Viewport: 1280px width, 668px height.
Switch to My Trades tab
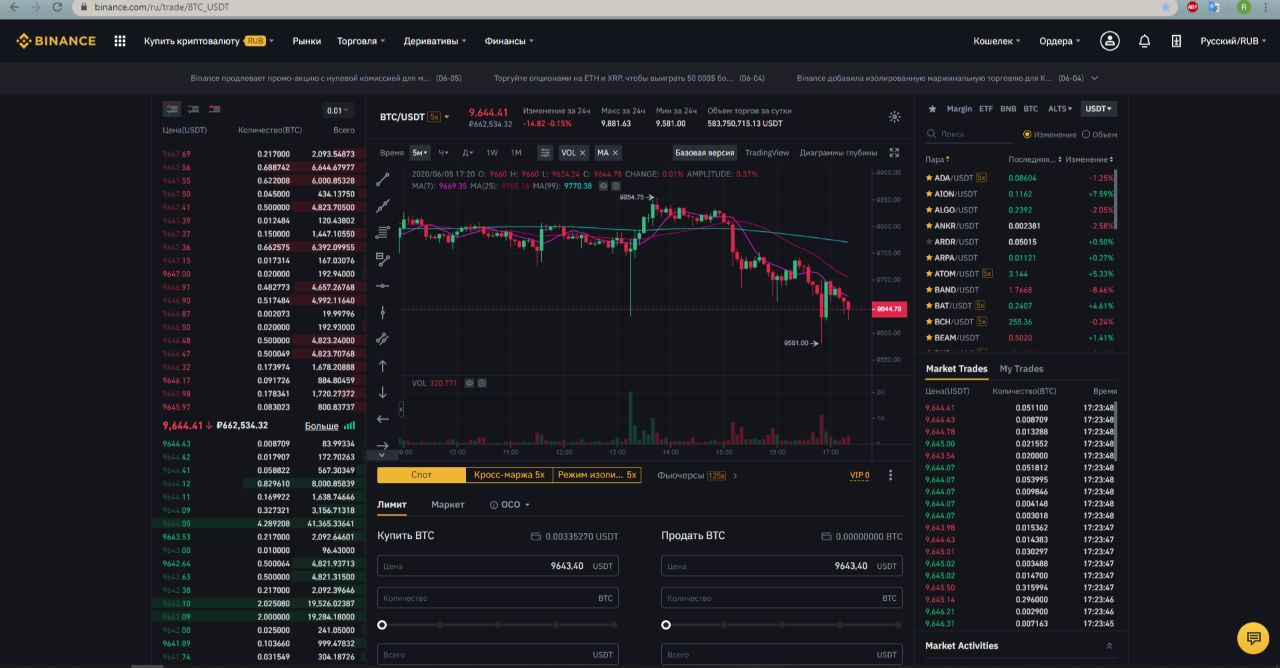[1021, 369]
